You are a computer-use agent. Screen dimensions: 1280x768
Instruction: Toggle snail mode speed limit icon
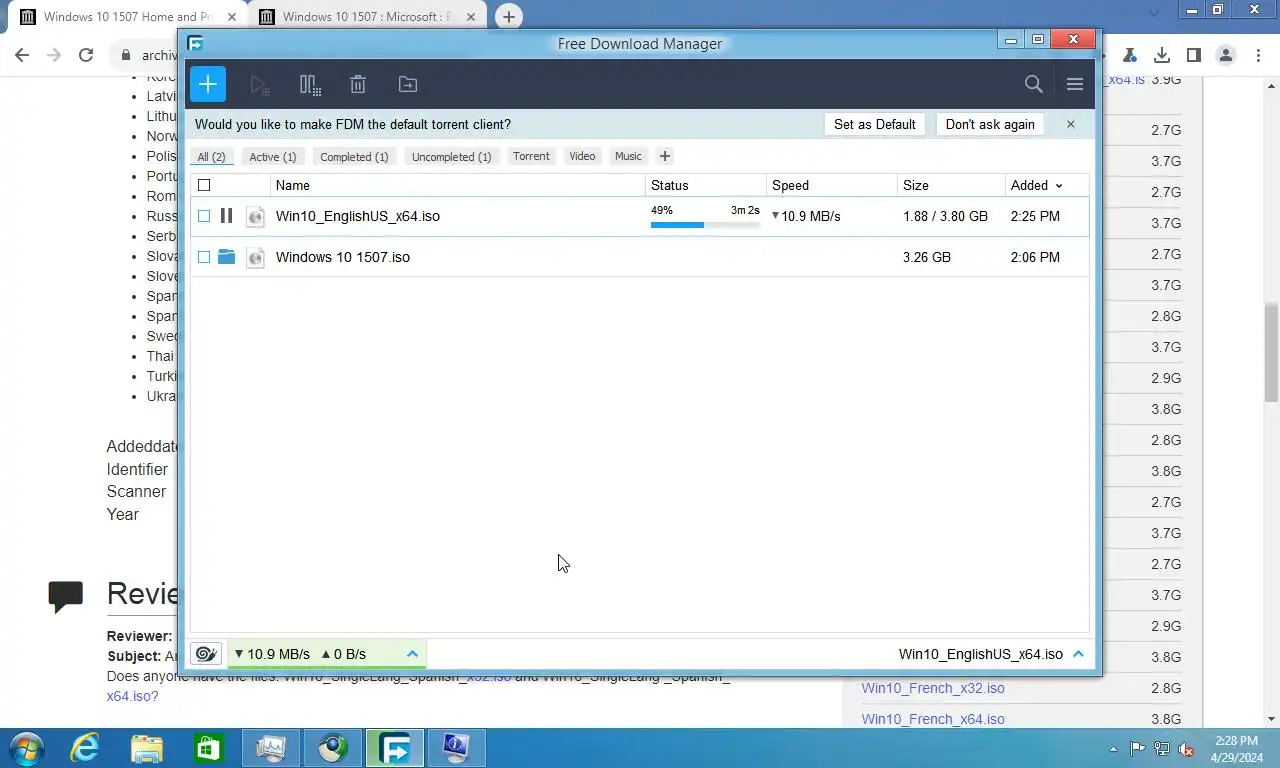pos(206,654)
